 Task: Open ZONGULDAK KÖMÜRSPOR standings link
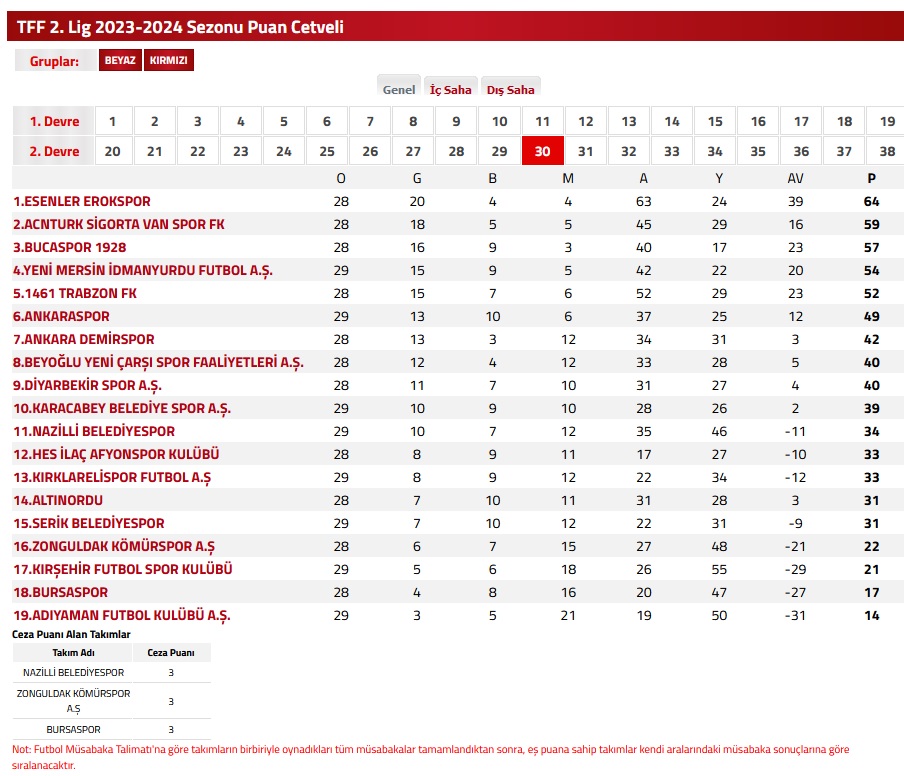[x=114, y=547]
